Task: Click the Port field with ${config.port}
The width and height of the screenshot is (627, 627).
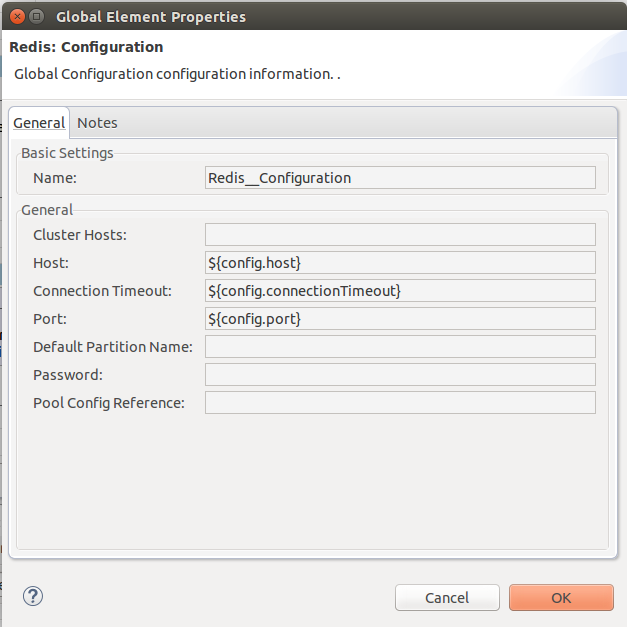Action: coord(400,319)
